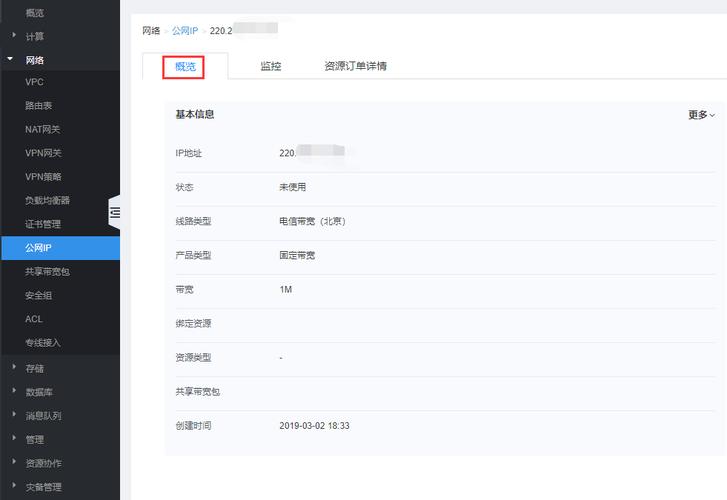
Task: Click the 创建时间 row label
Action: (193, 426)
